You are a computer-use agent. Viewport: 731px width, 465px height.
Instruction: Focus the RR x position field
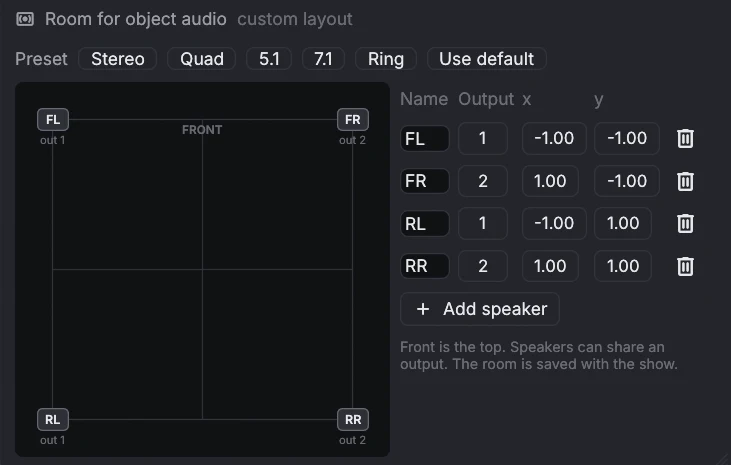point(550,266)
